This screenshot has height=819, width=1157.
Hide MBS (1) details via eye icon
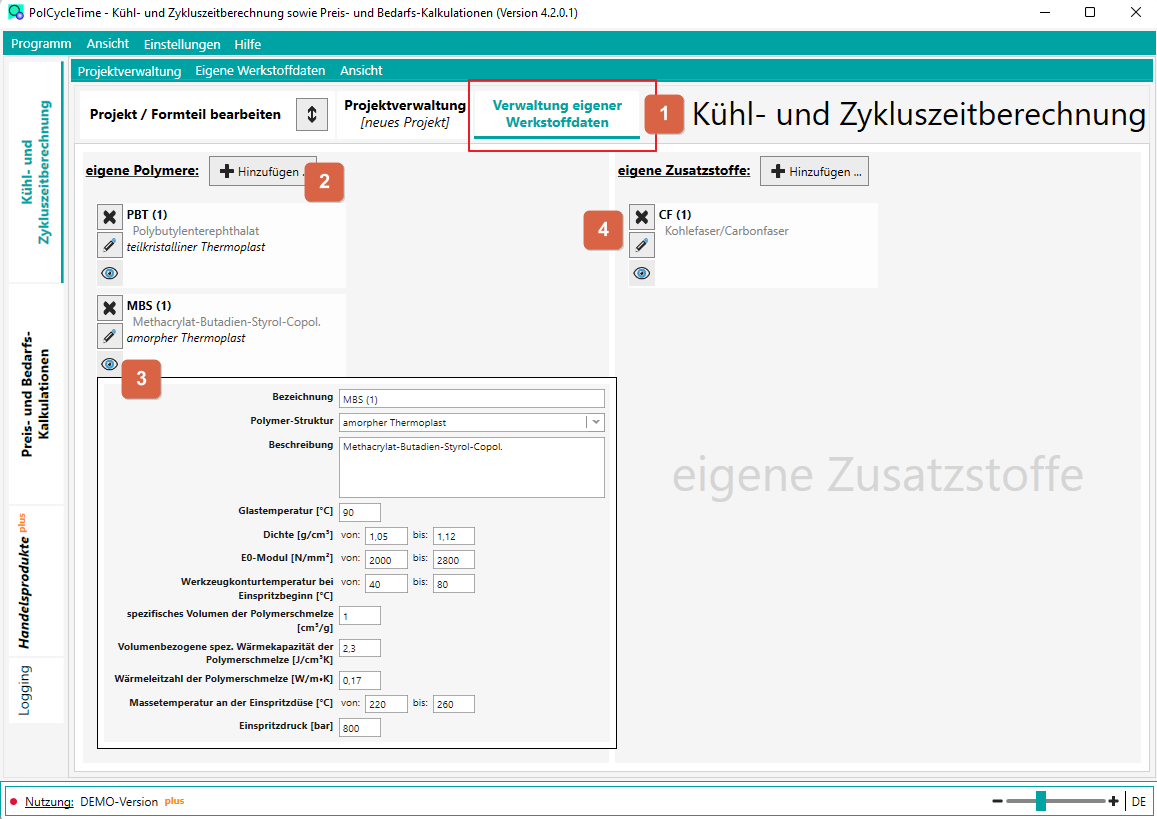point(110,364)
